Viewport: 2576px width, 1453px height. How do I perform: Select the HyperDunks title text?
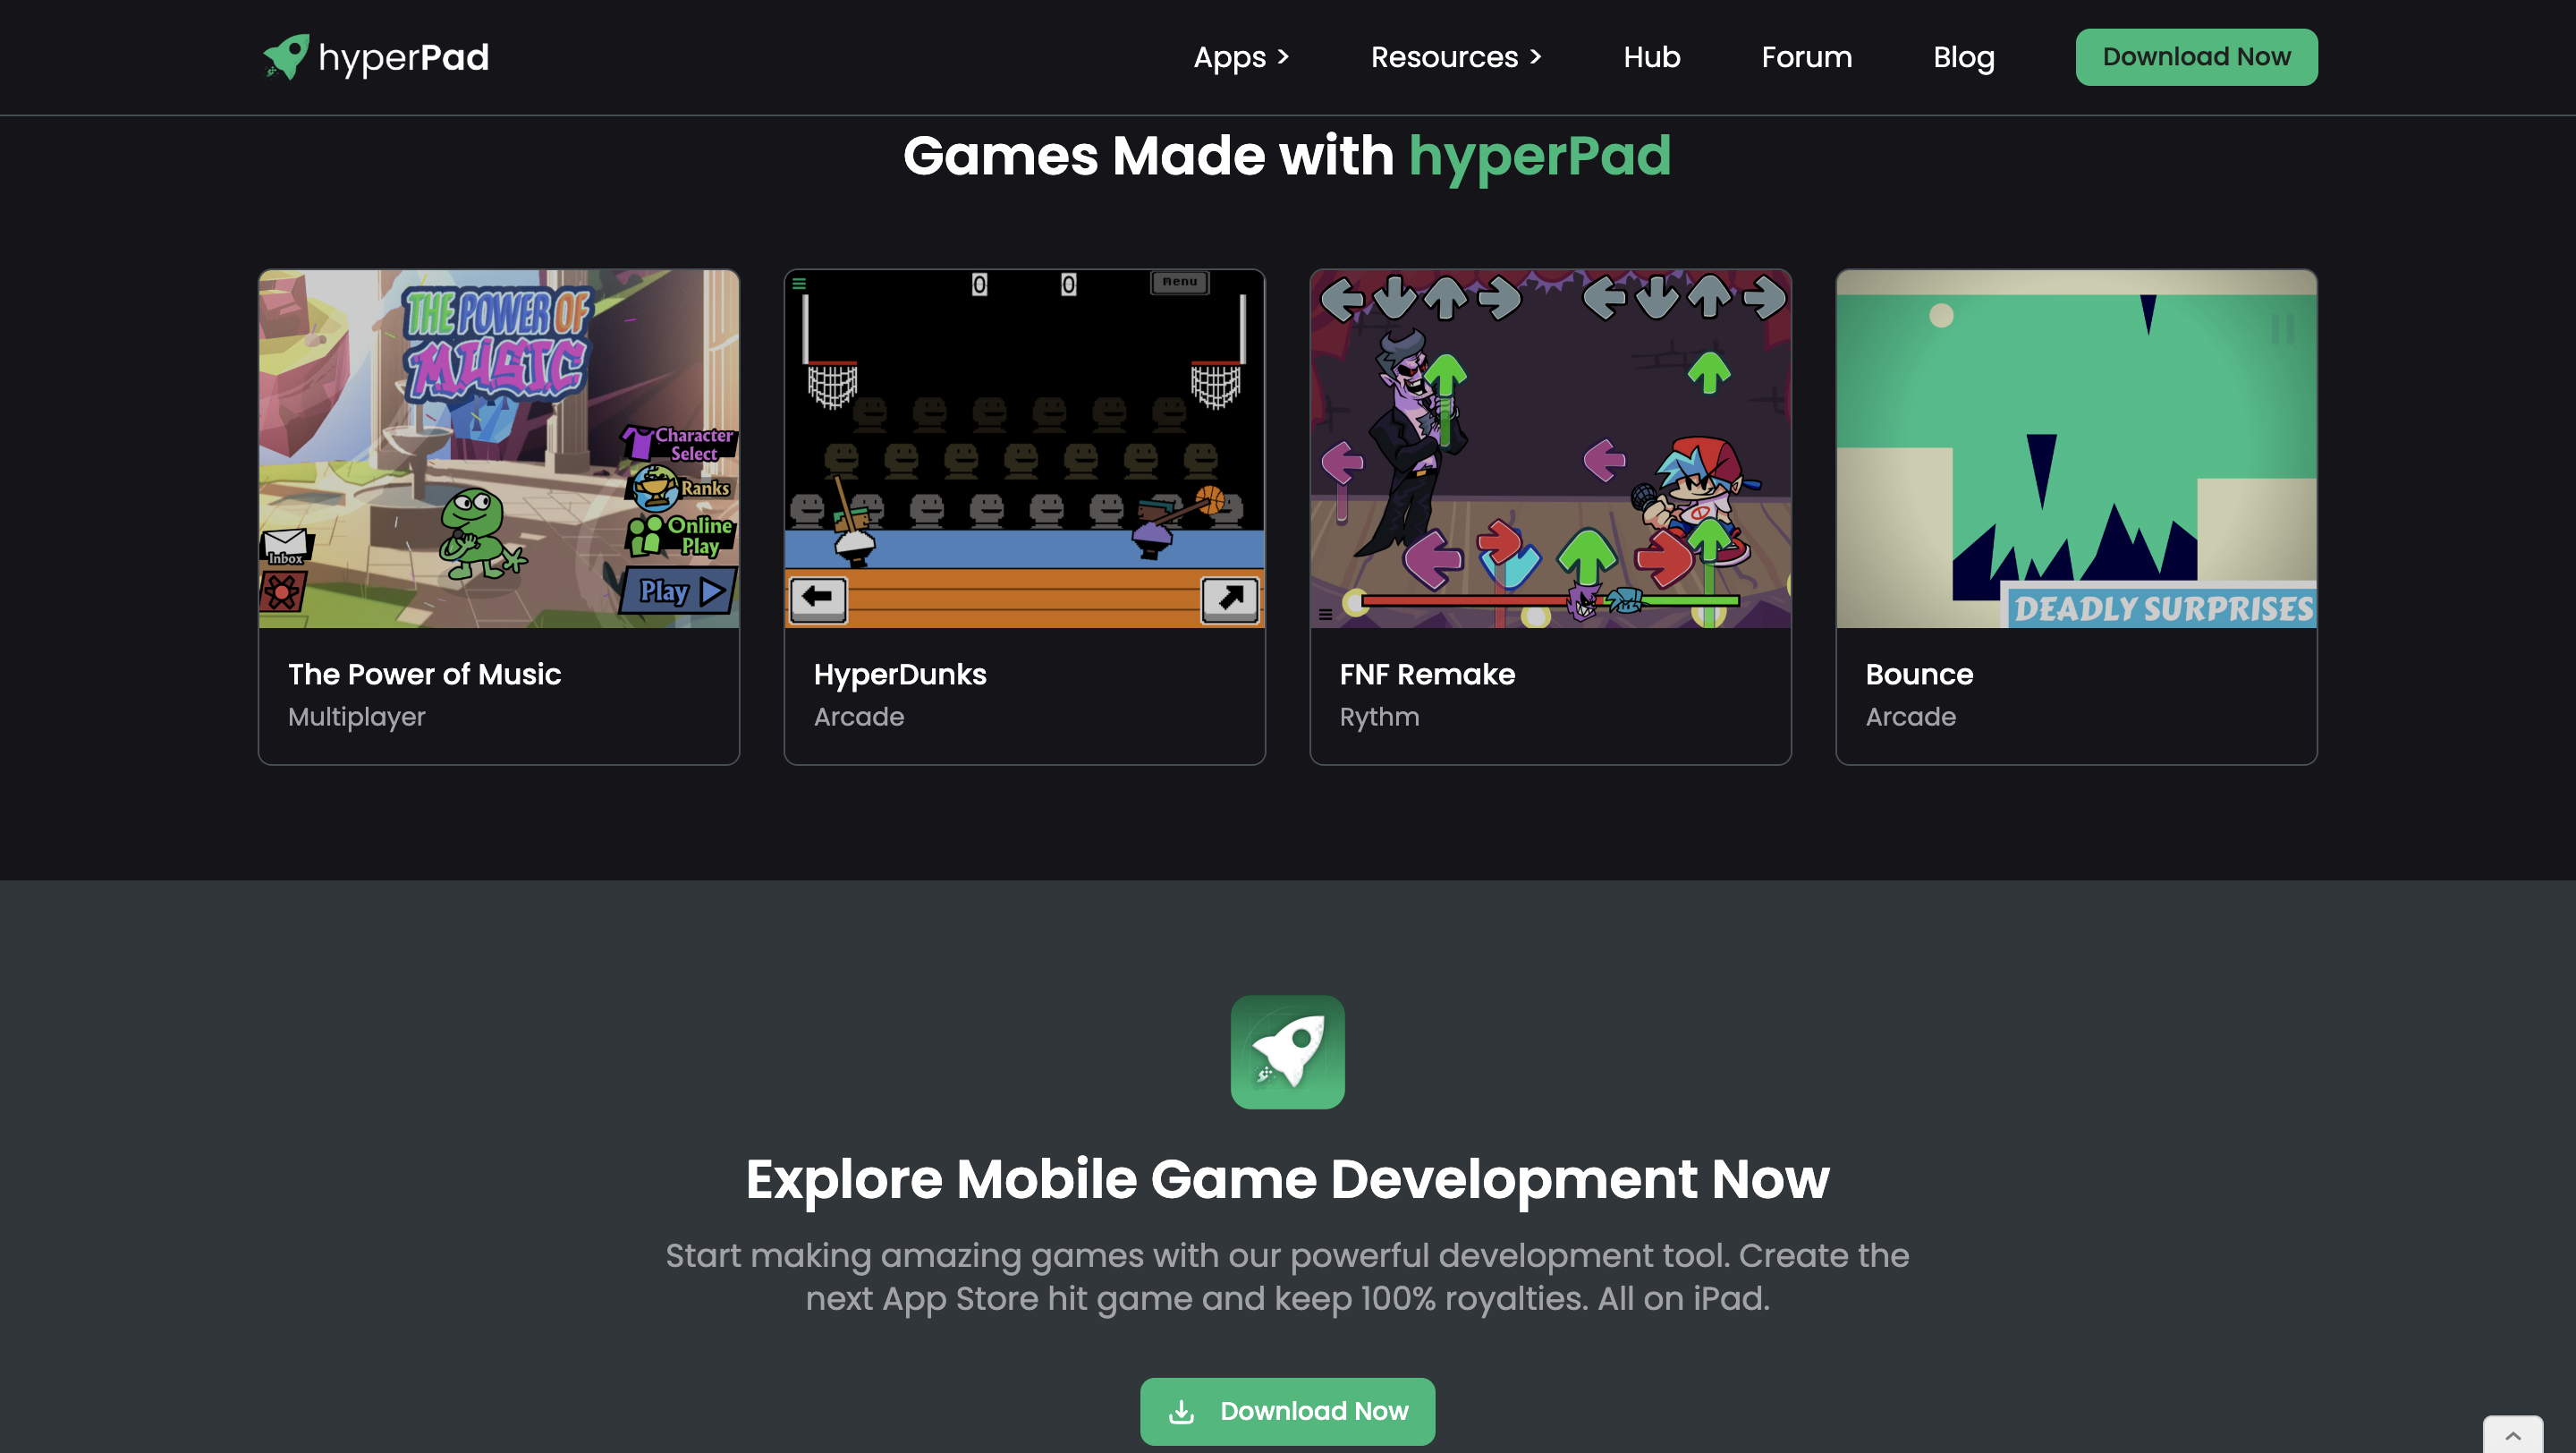[x=899, y=674]
